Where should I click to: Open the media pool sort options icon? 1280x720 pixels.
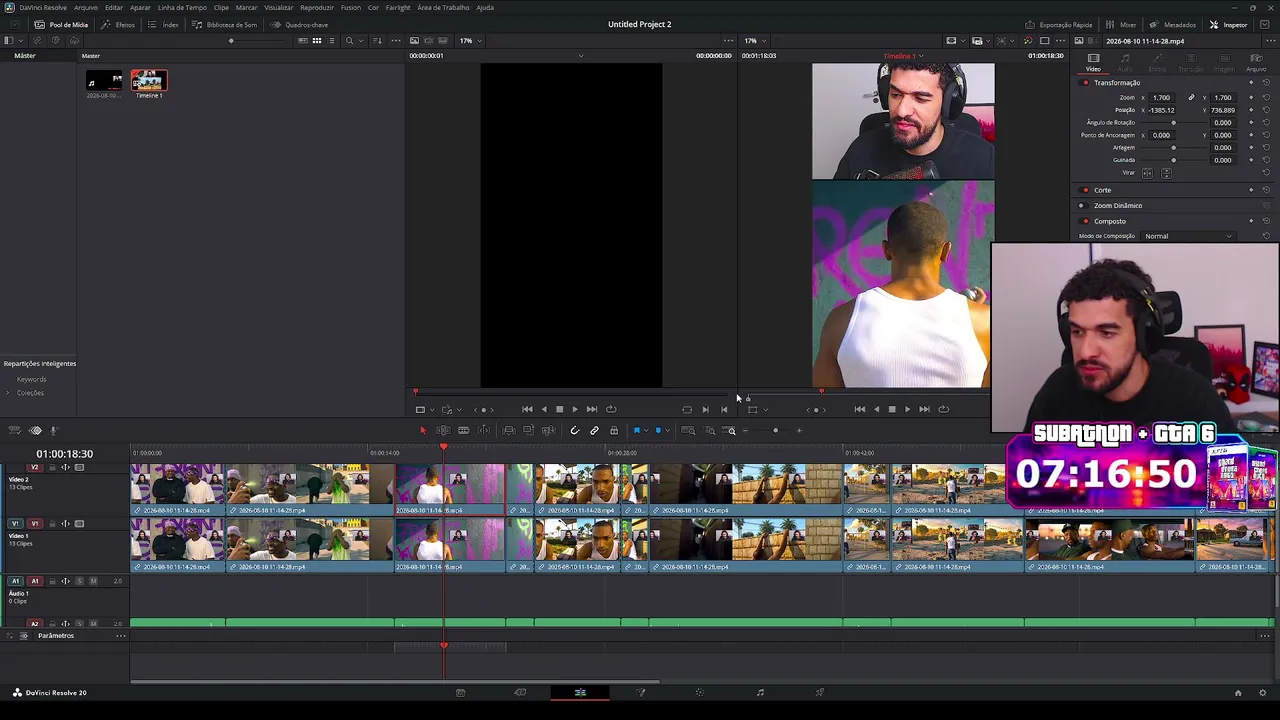(x=377, y=40)
